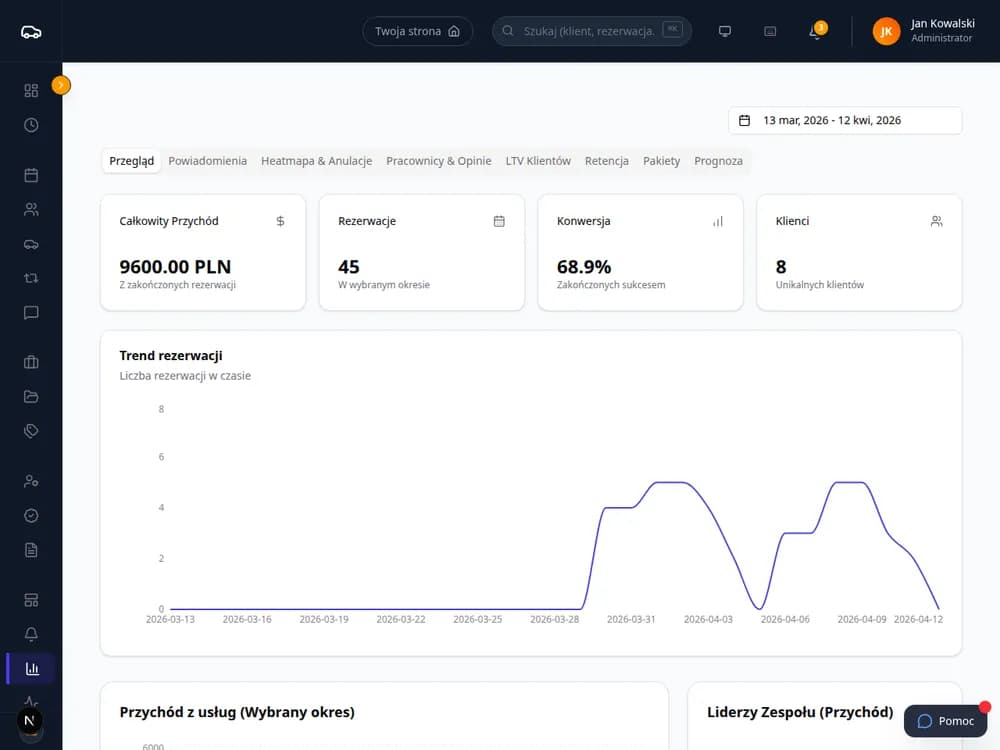Open the dashboard grid icon in sidebar
The image size is (1000, 750).
[31, 91]
